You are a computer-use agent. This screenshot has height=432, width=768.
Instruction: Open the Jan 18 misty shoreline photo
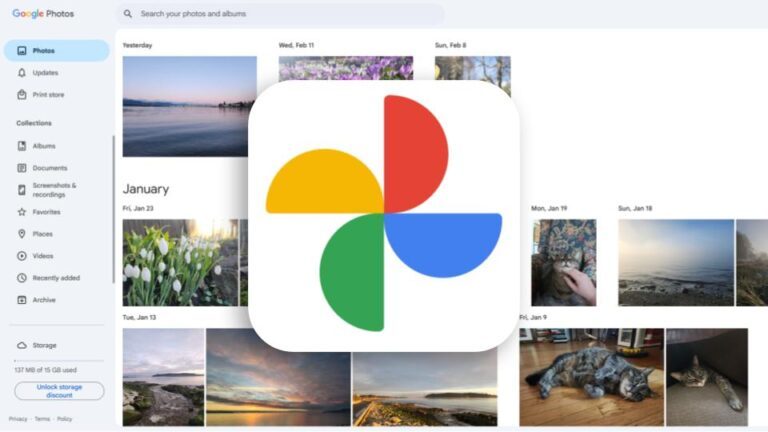point(676,263)
